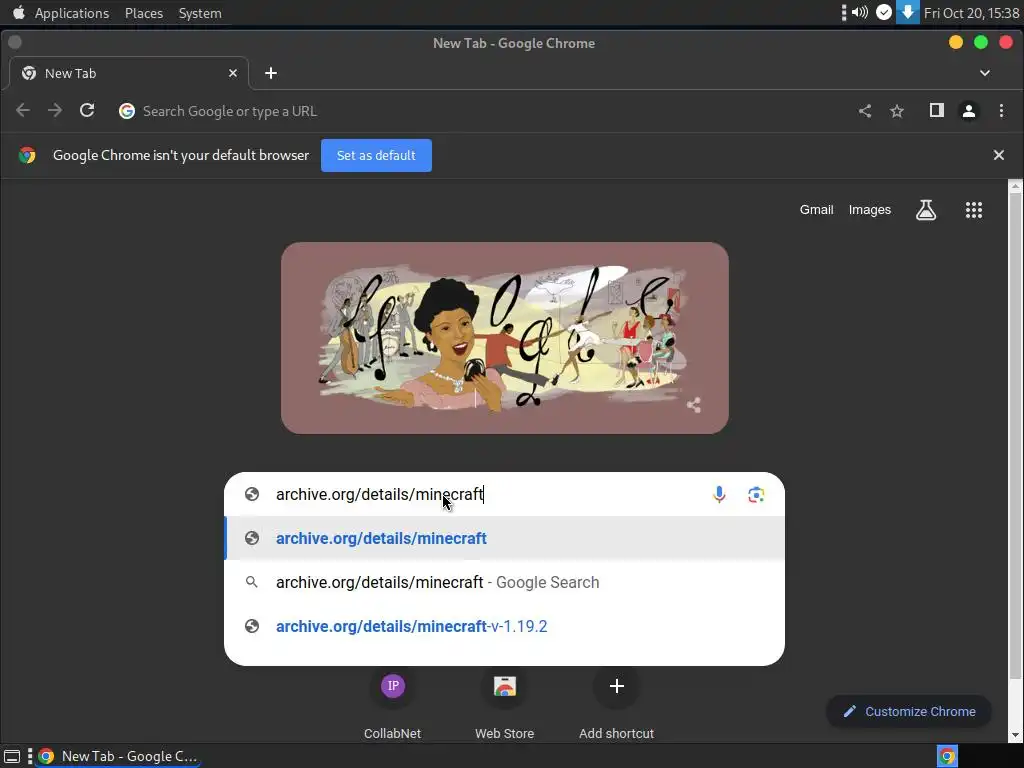Click the date and time clock
The height and width of the screenshot is (768, 1024).
click(x=971, y=13)
